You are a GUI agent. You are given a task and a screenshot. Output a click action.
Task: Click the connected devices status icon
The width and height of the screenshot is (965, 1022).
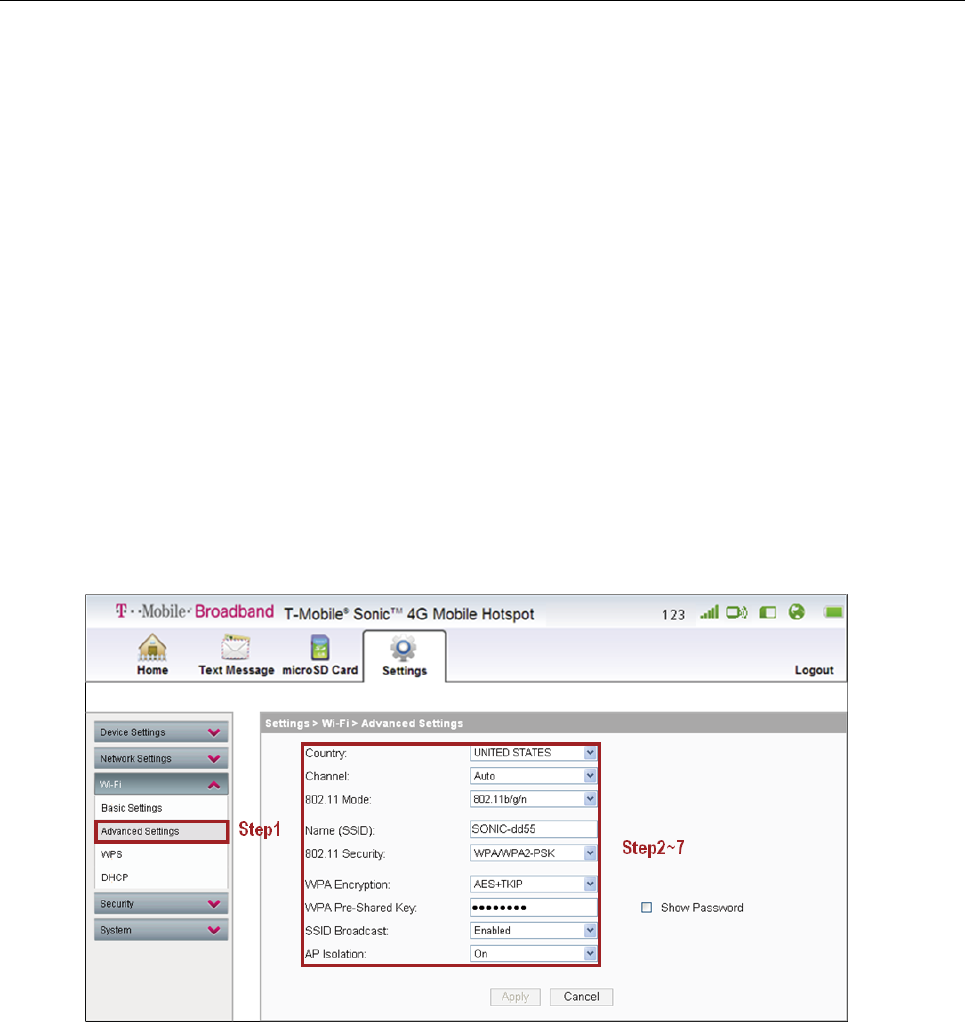point(737,613)
